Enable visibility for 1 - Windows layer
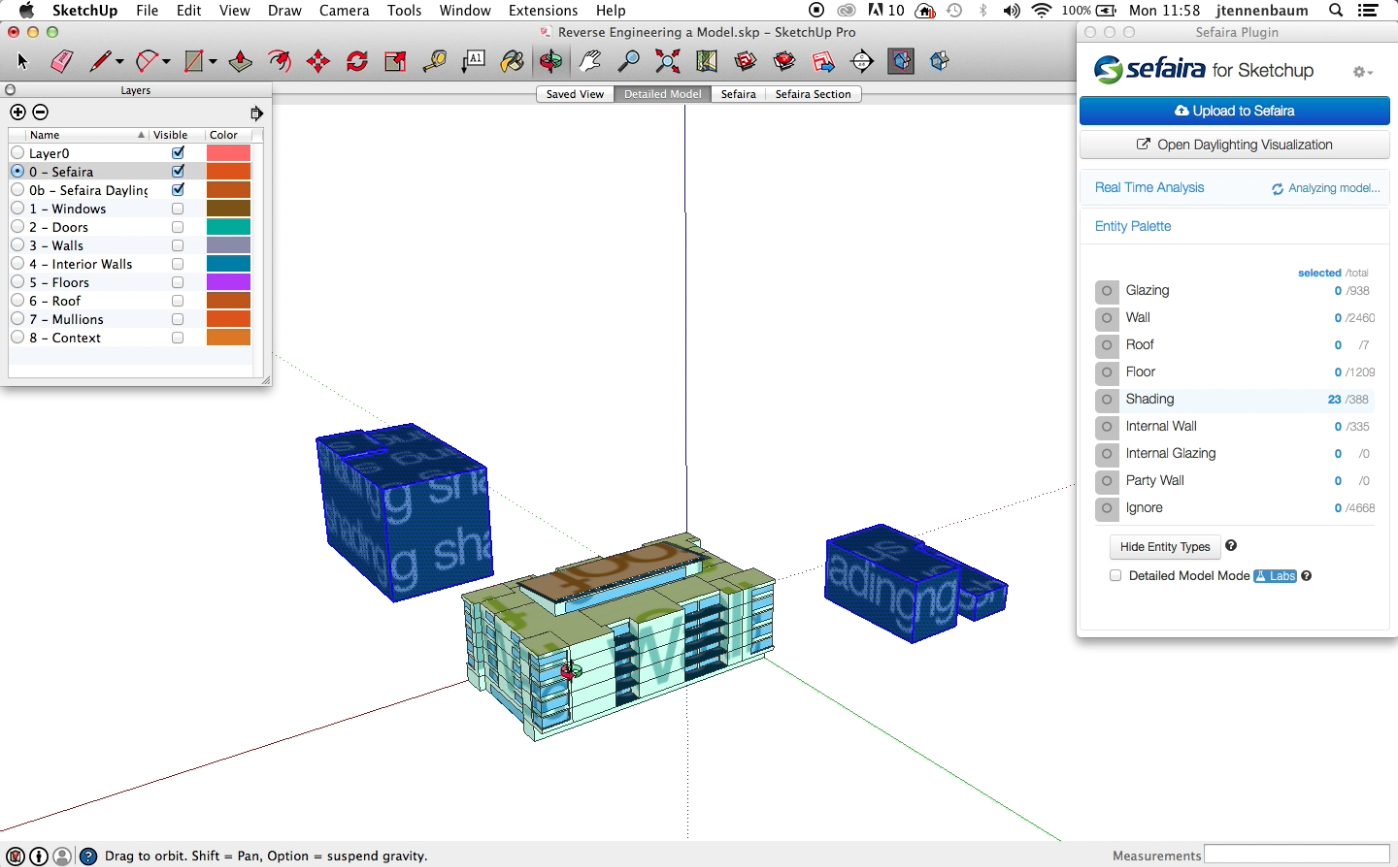Image resolution: width=1398 pixels, height=867 pixels. 178,209
